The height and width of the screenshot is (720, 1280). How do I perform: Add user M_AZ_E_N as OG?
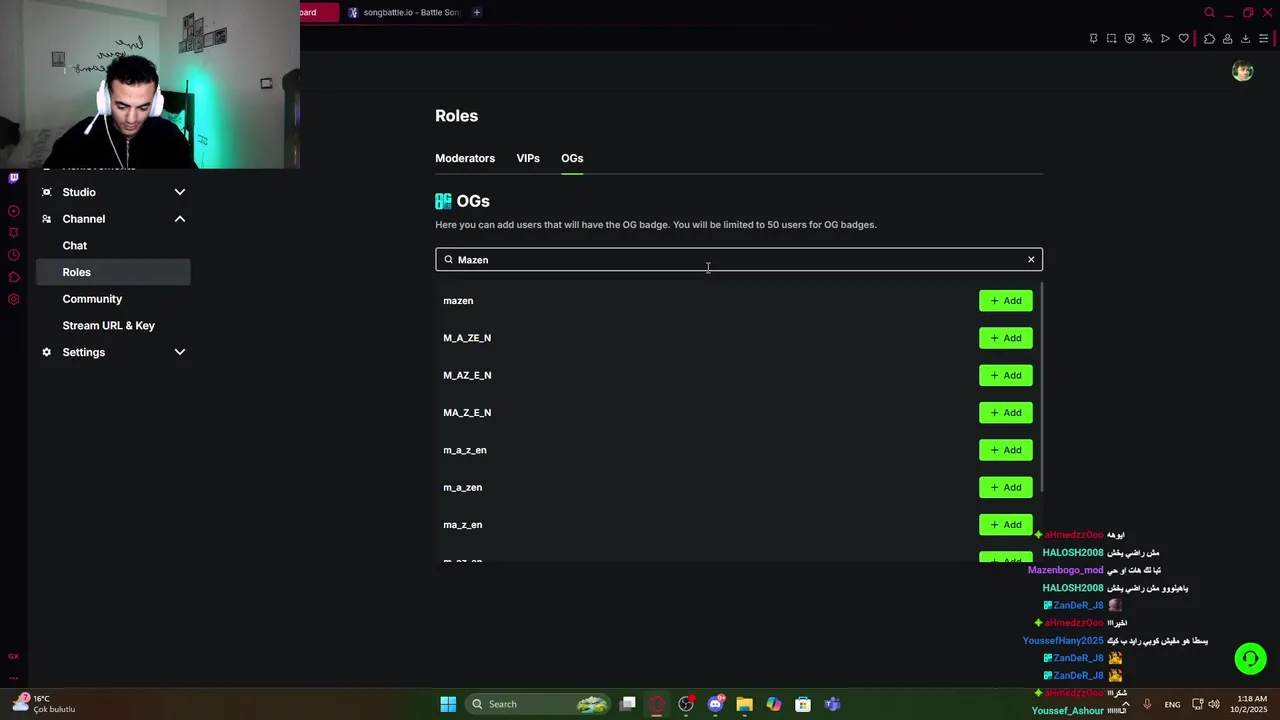click(x=1005, y=375)
